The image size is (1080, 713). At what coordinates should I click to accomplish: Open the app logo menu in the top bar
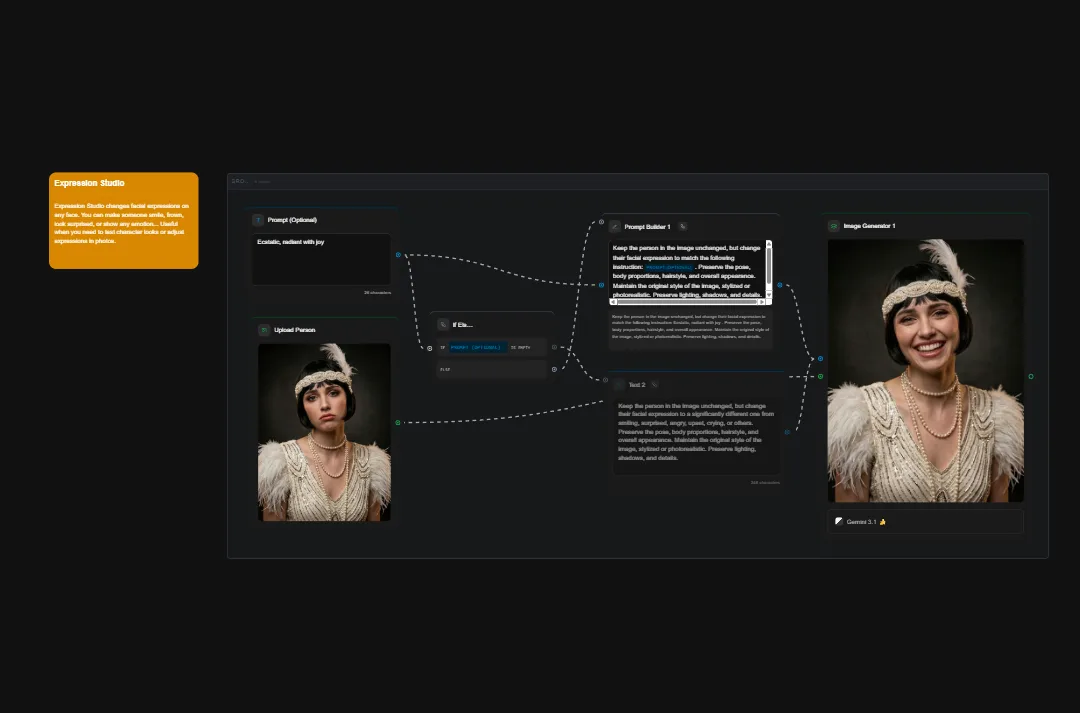point(238,181)
